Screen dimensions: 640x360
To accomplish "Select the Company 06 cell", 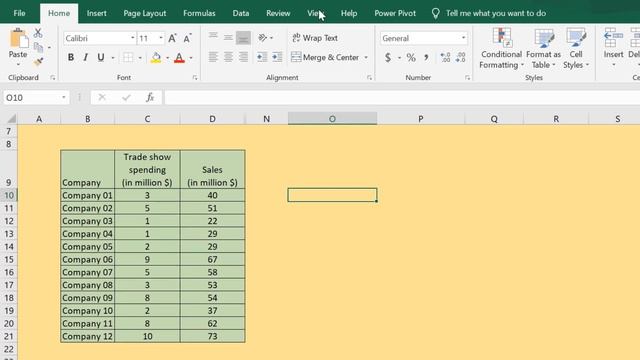I will pos(87,259).
